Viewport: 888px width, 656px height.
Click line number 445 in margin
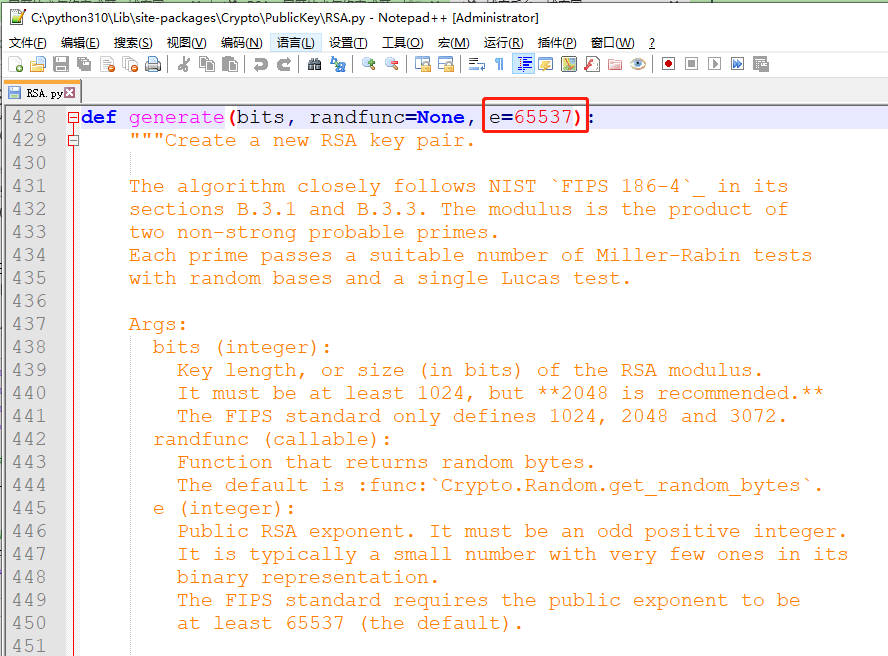29,508
